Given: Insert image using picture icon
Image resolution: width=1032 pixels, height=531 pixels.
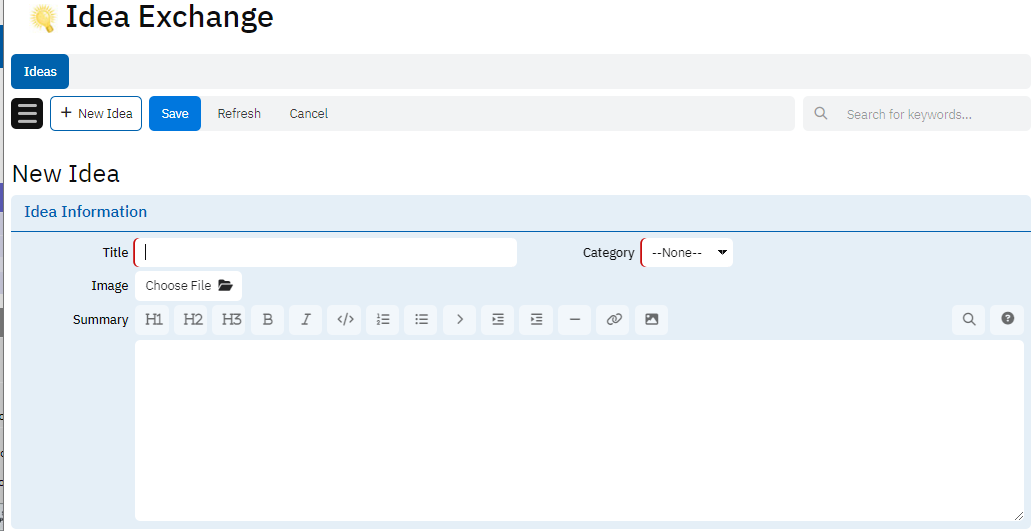Looking at the screenshot, I should [x=651, y=319].
